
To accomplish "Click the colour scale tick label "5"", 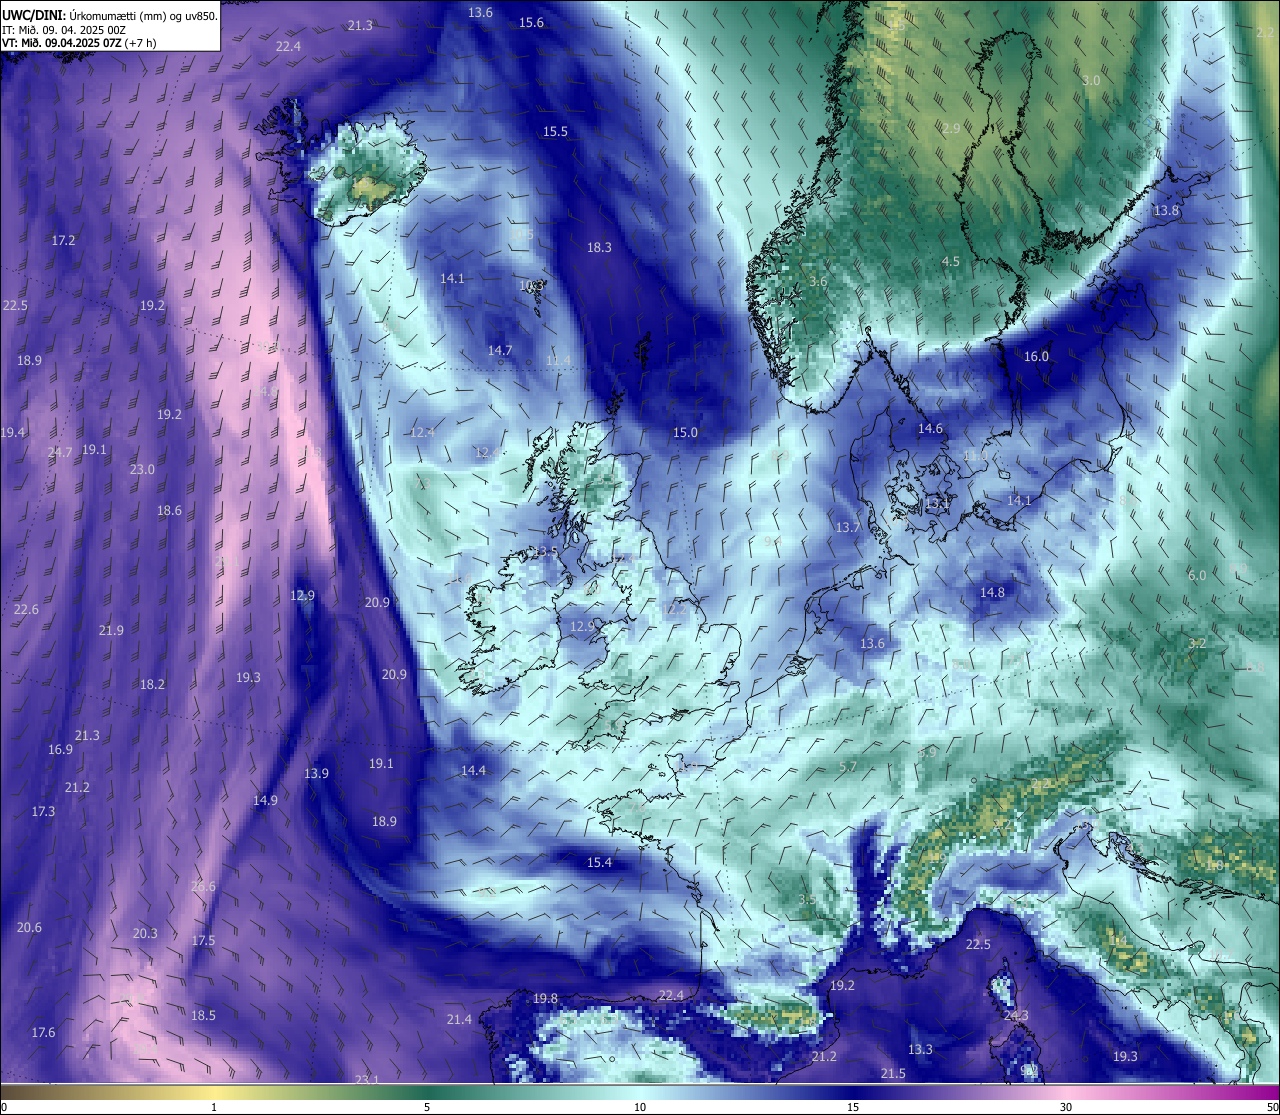I will tap(427, 1107).
